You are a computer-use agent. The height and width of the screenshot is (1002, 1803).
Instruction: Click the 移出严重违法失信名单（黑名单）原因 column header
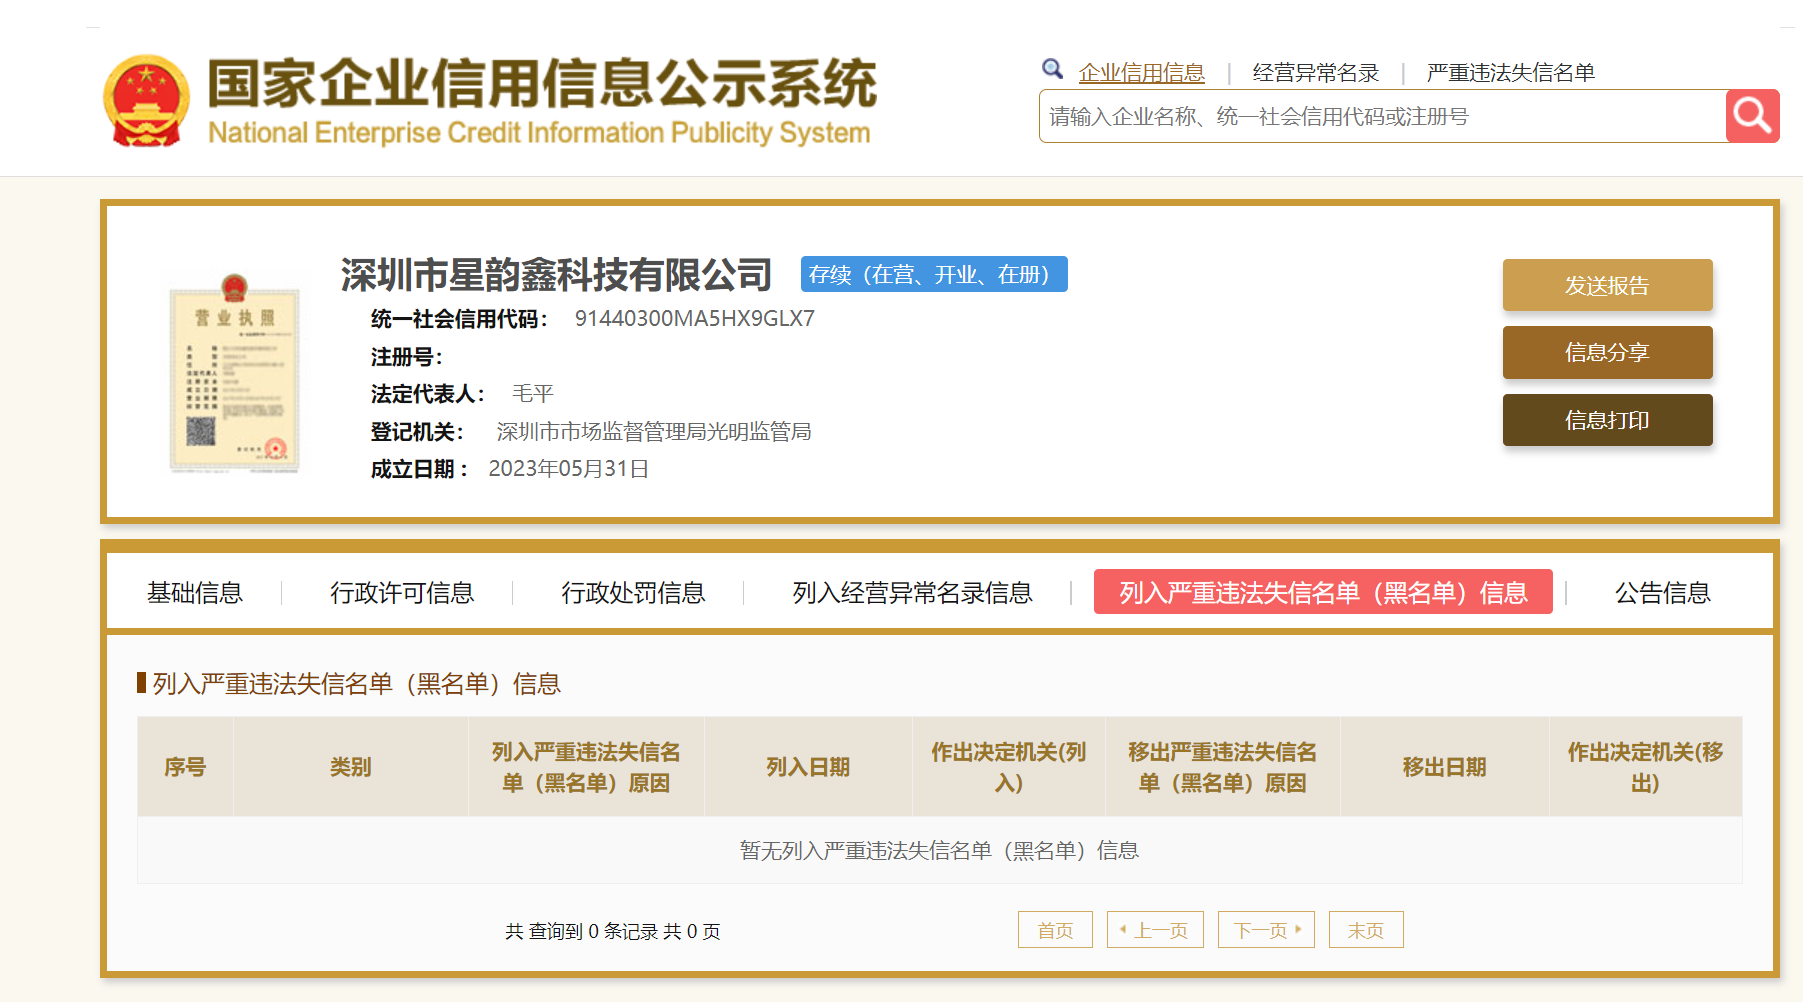tap(1222, 767)
